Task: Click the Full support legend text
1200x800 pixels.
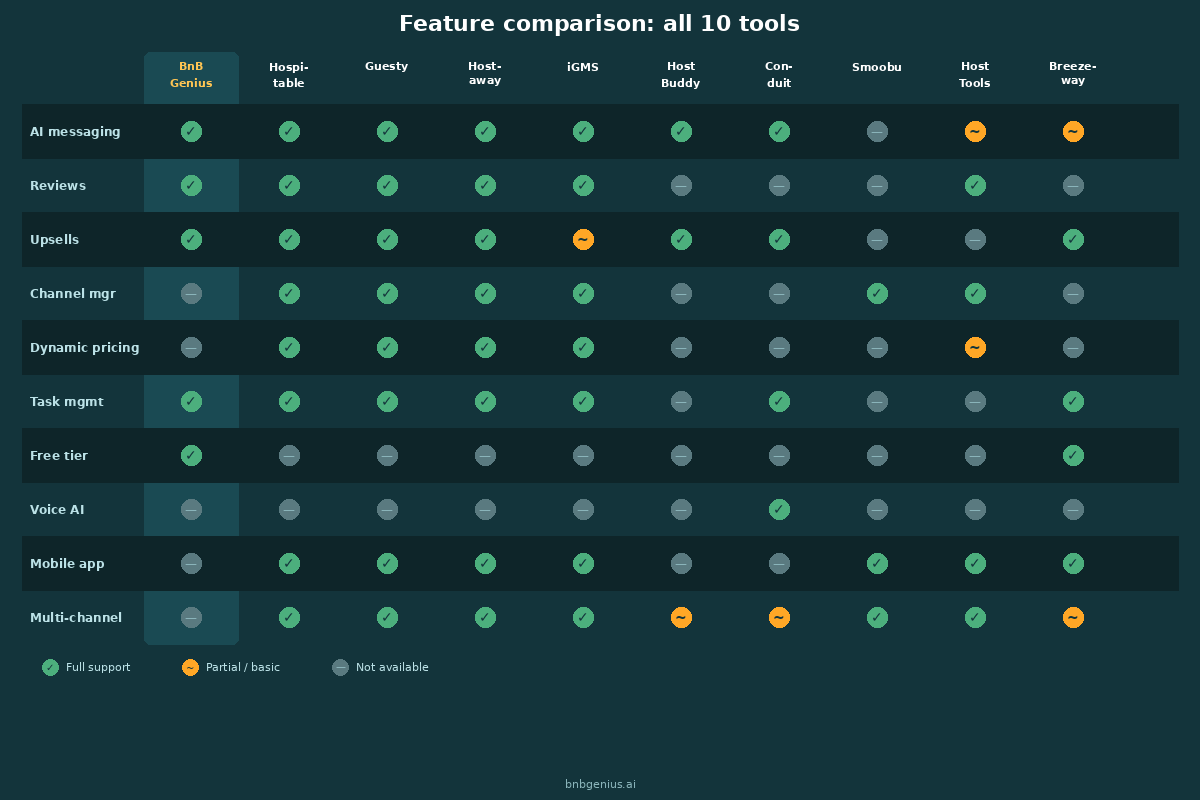Action: pyautogui.click(x=98, y=667)
